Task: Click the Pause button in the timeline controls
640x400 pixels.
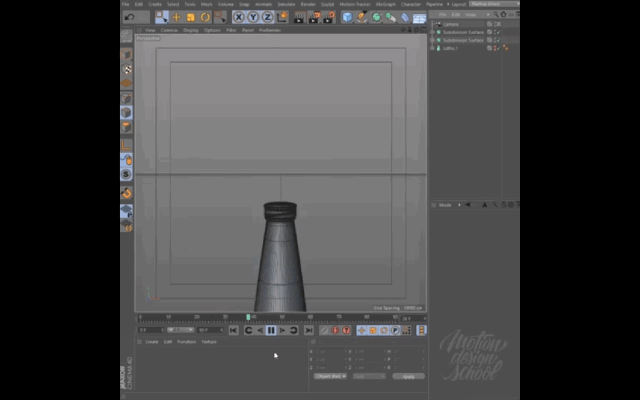Action: (271, 330)
